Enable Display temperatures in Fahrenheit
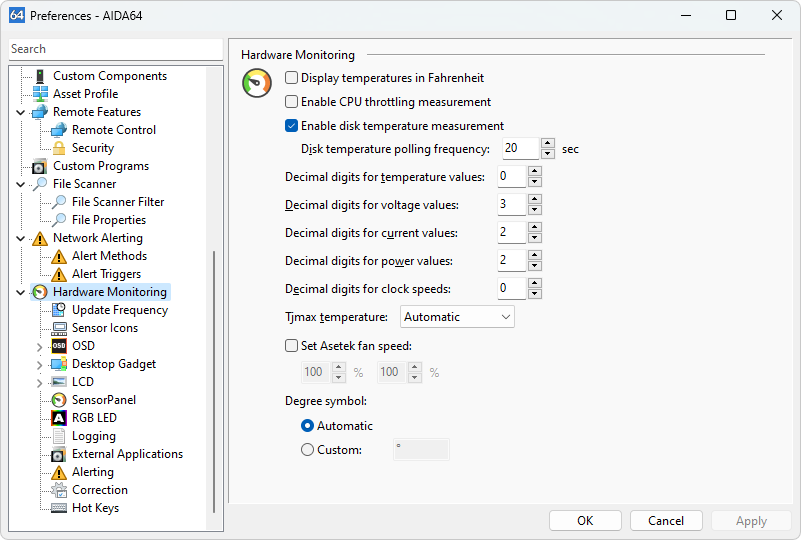 point(292,78)
